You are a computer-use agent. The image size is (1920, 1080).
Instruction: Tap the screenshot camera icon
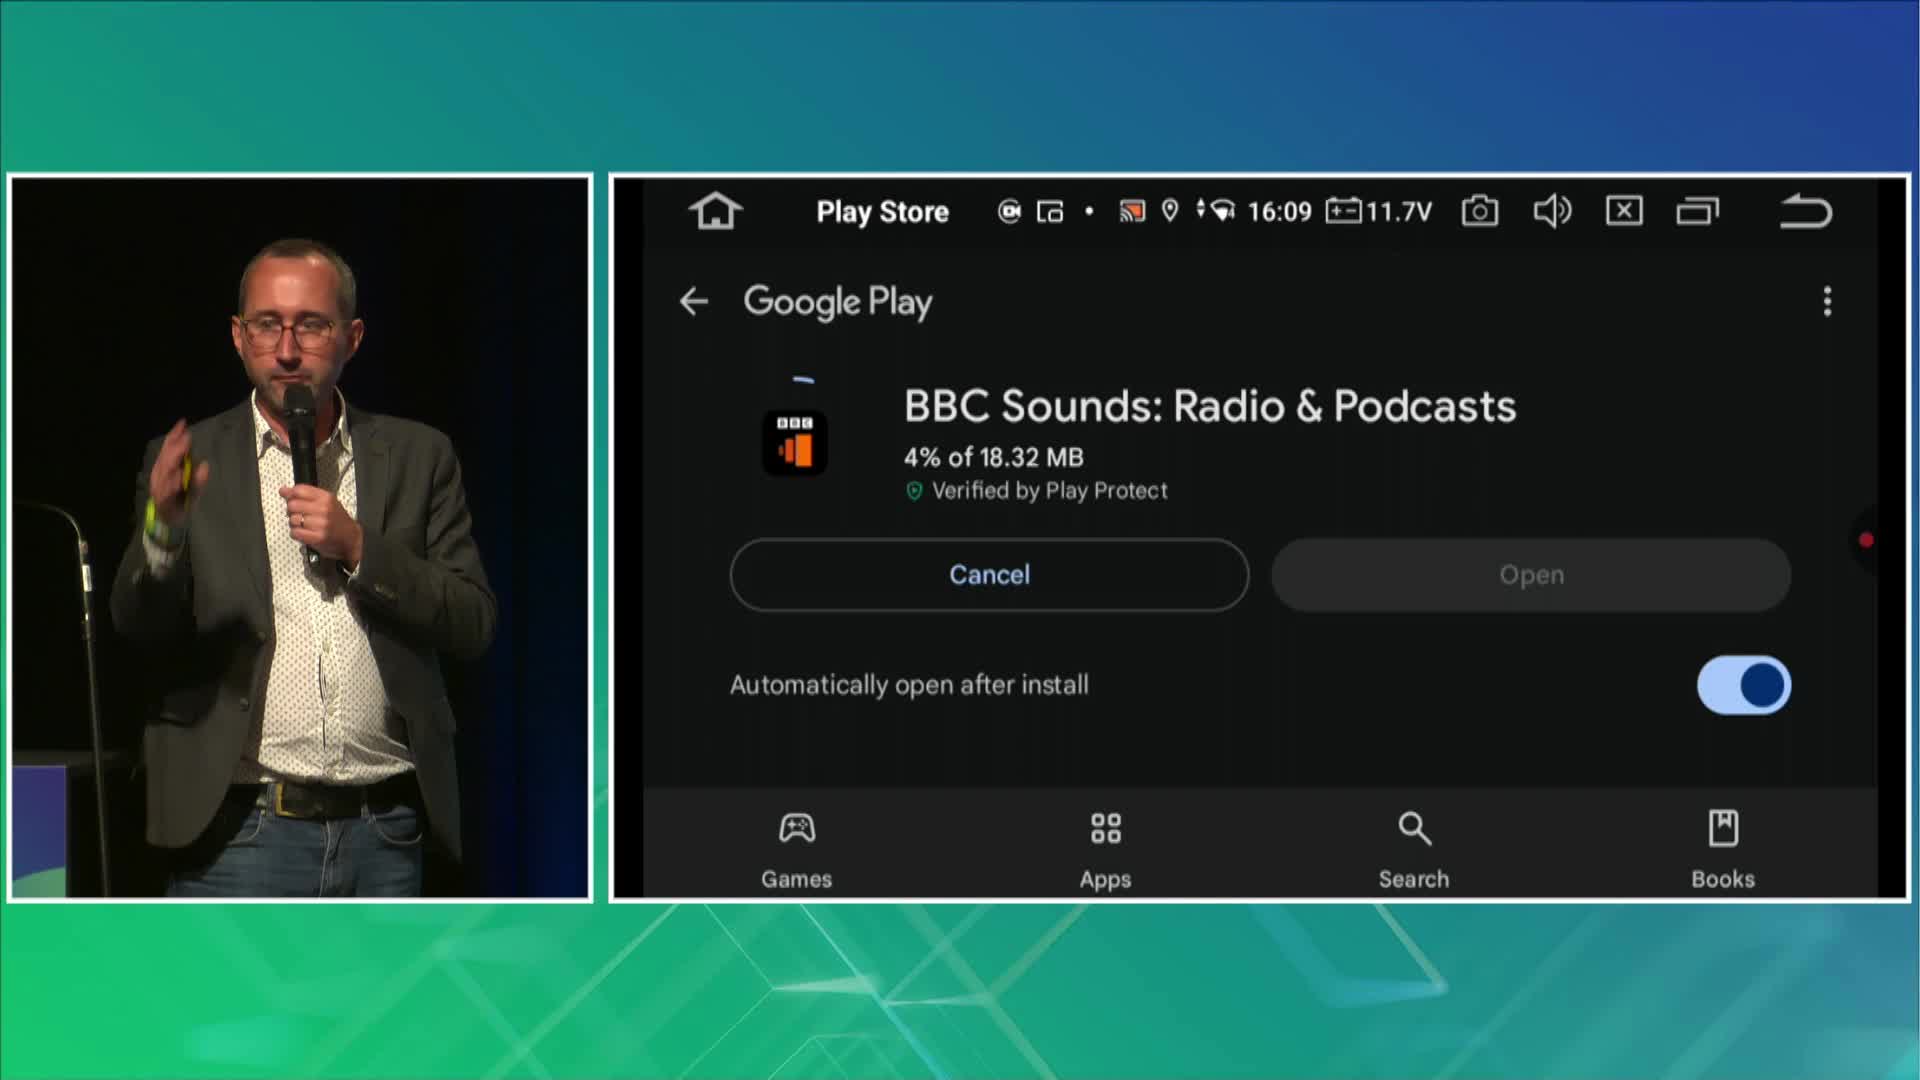[1479, 211]
